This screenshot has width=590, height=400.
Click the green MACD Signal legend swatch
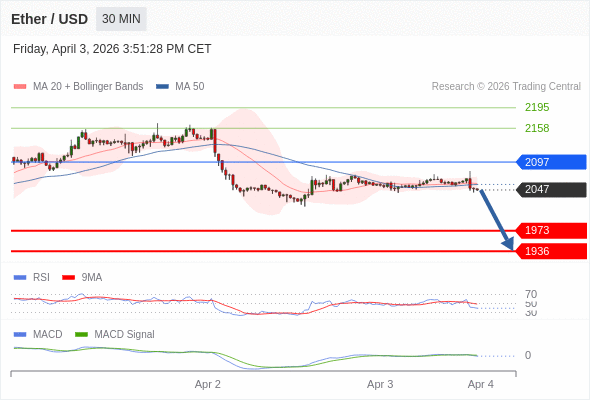[x=81, y=335]
